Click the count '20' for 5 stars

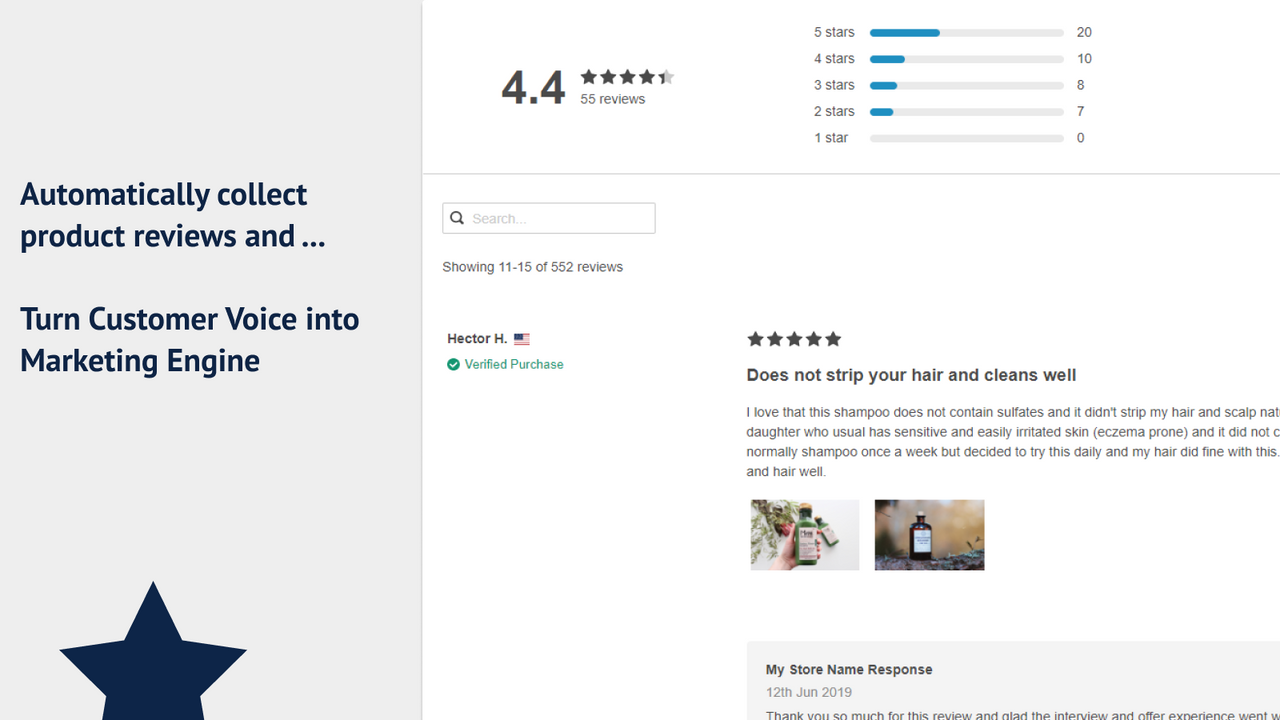click(1084, 32)
